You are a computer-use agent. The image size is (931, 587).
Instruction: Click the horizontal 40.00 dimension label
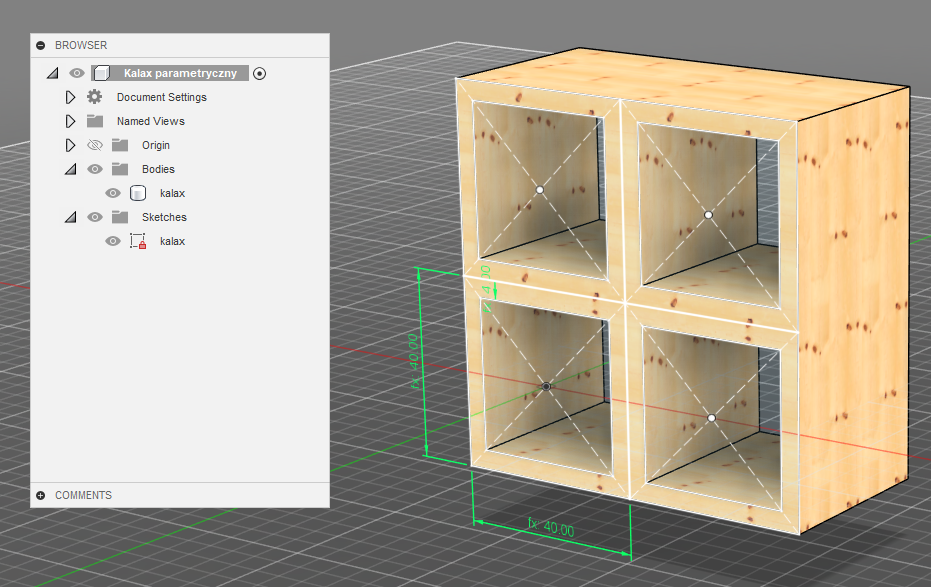551,530
